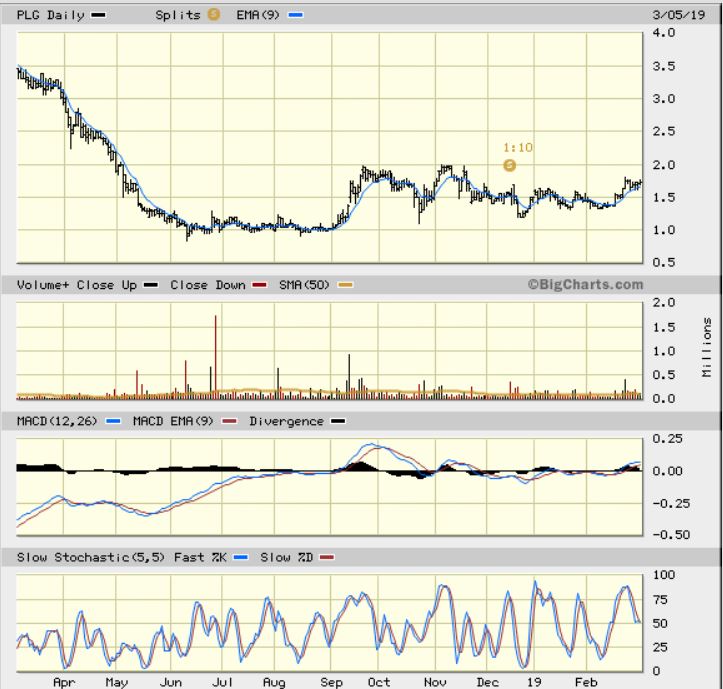Click the 'Apr' month axis label
The width and height of the screenshot is (723, 689).
64,682
